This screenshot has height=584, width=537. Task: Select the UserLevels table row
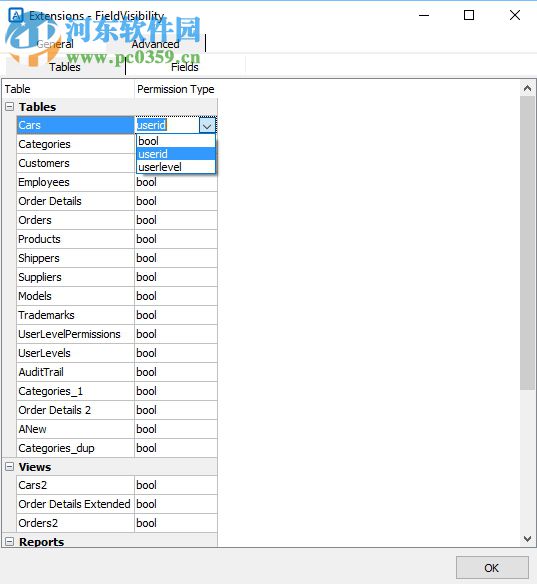pos(75,353)
